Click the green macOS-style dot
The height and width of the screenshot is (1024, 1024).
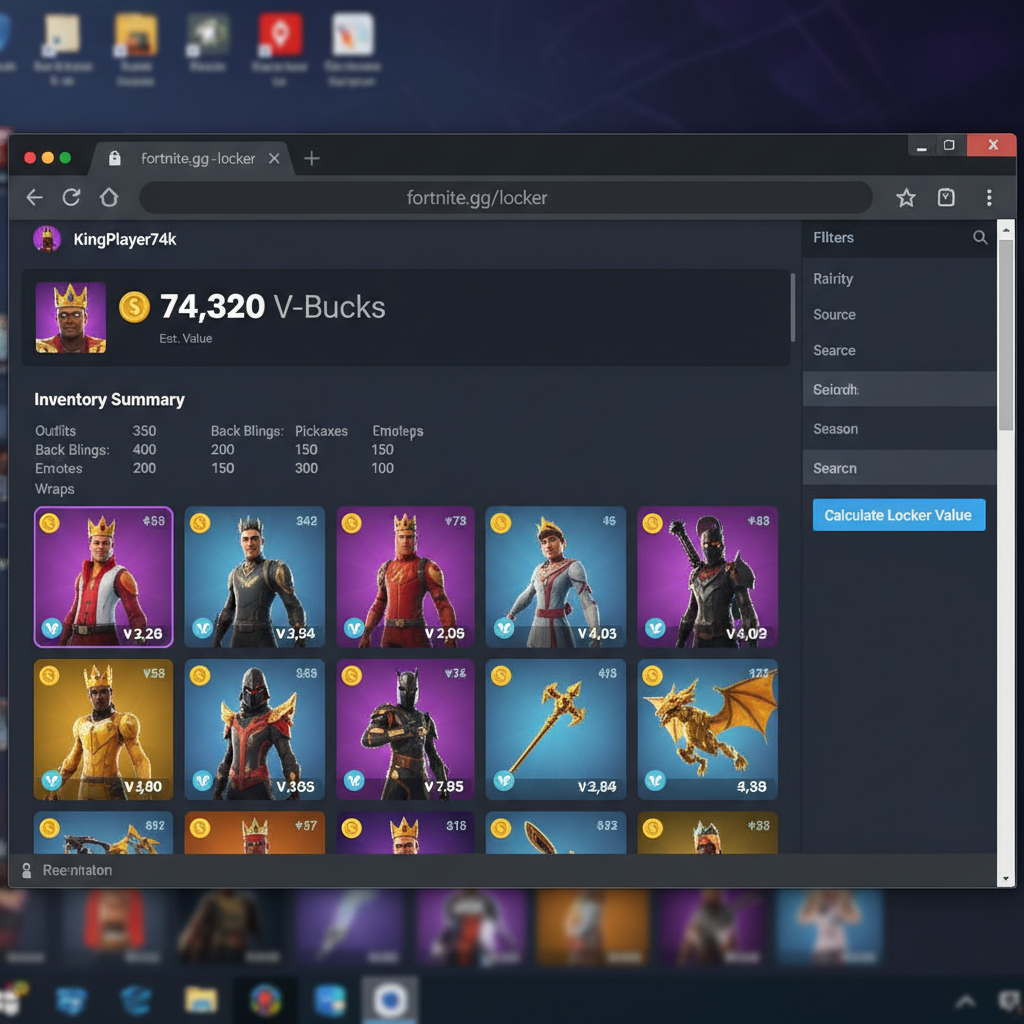[x=65, y=157]
